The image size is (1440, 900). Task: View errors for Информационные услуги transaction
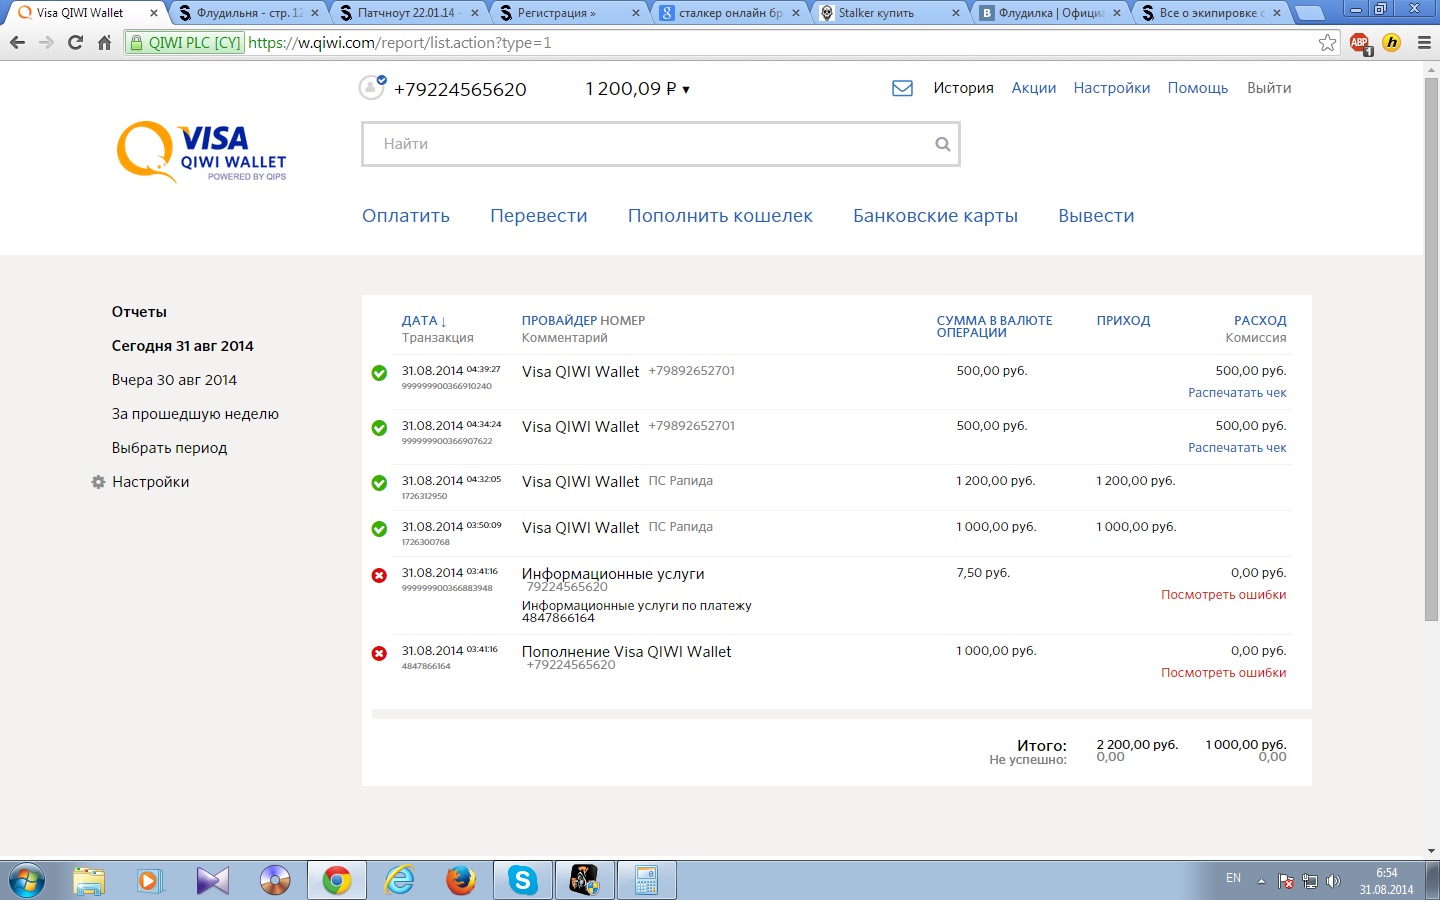tap(1224, 595)
